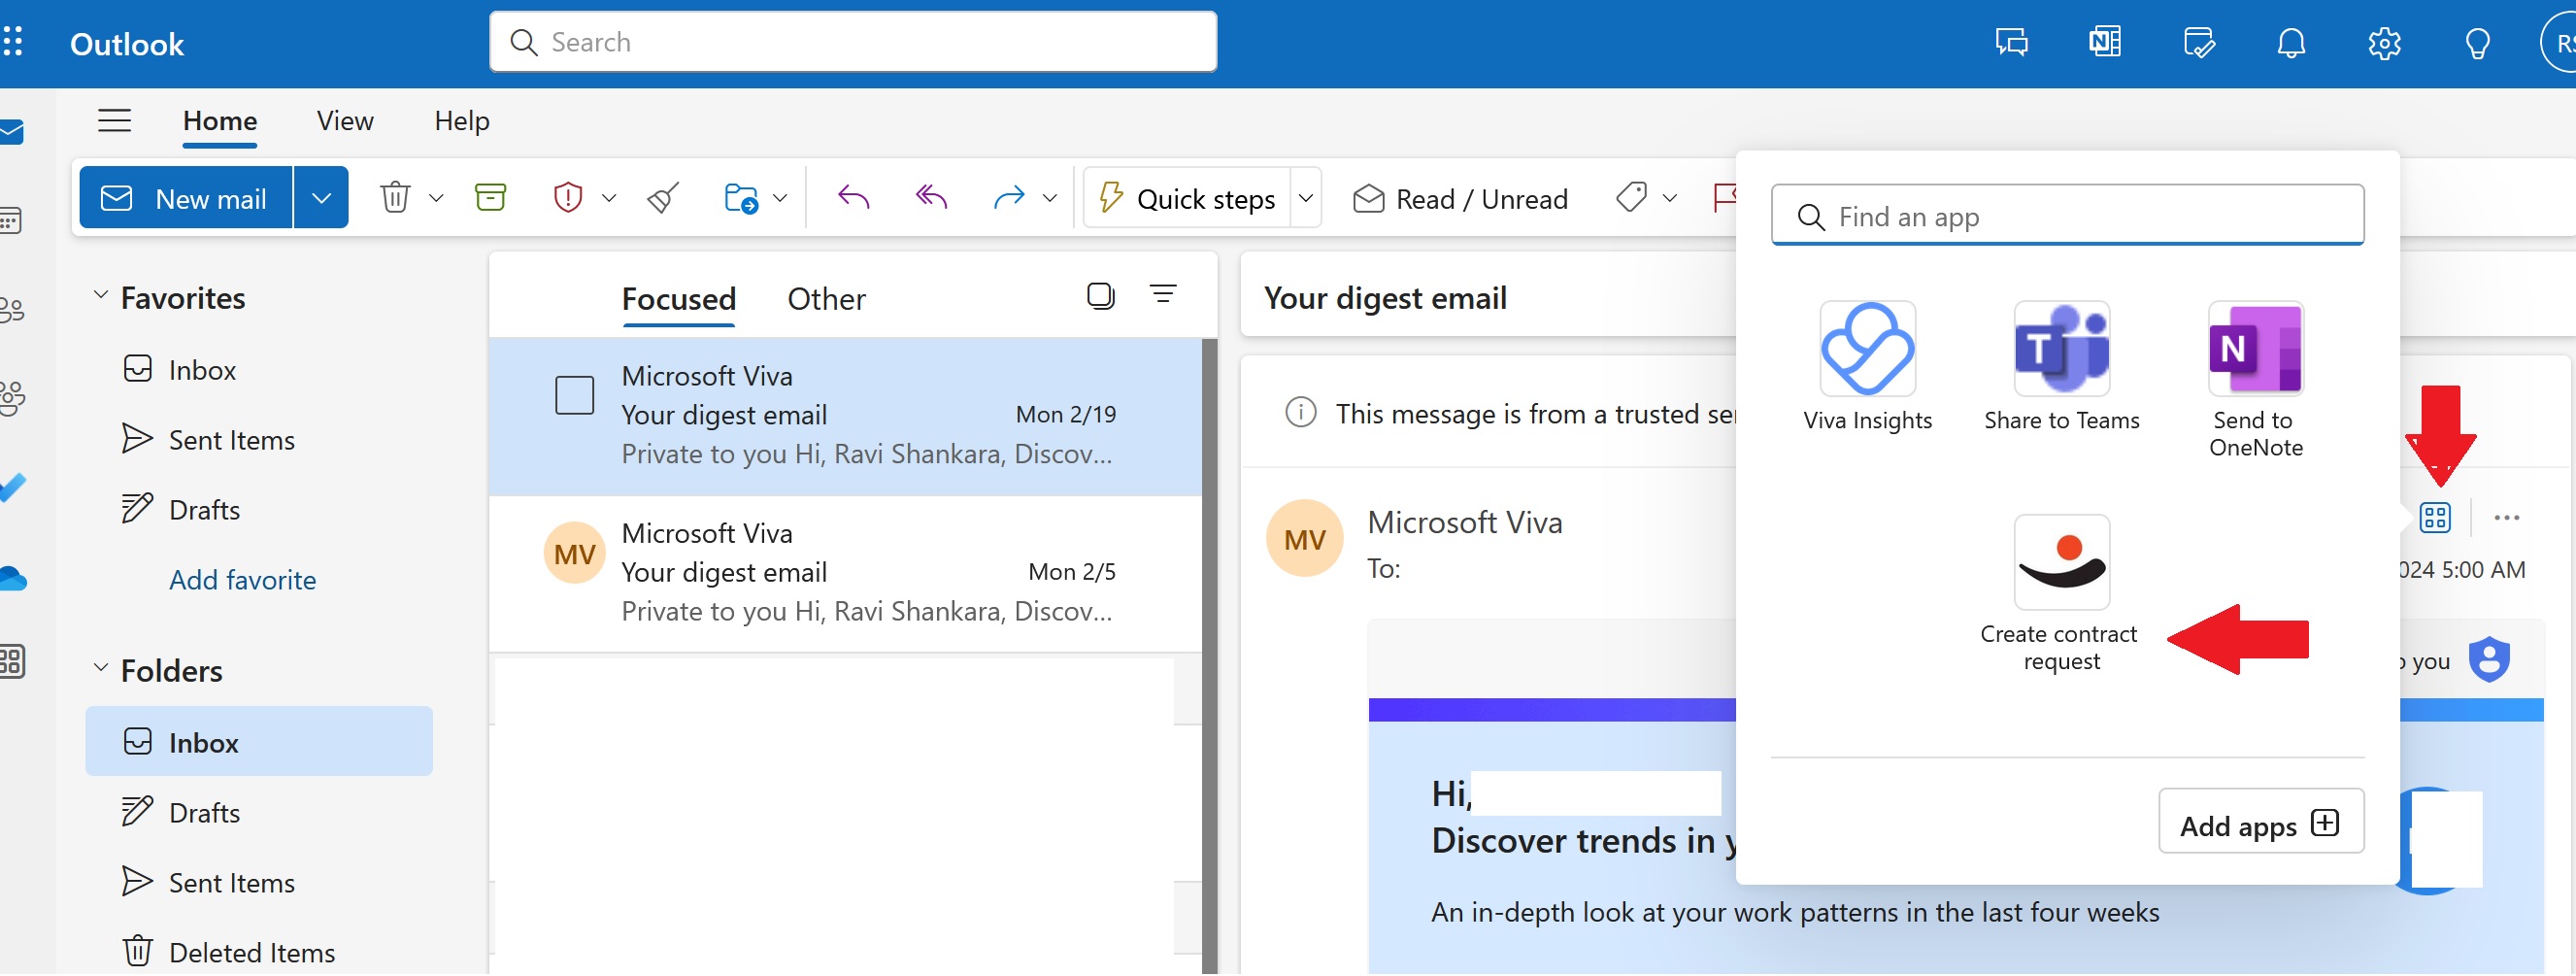Click the Categorize tag icon
Image resolution: width=2576 pixels, height=976 pixels.
click(x=1631, y=198)
